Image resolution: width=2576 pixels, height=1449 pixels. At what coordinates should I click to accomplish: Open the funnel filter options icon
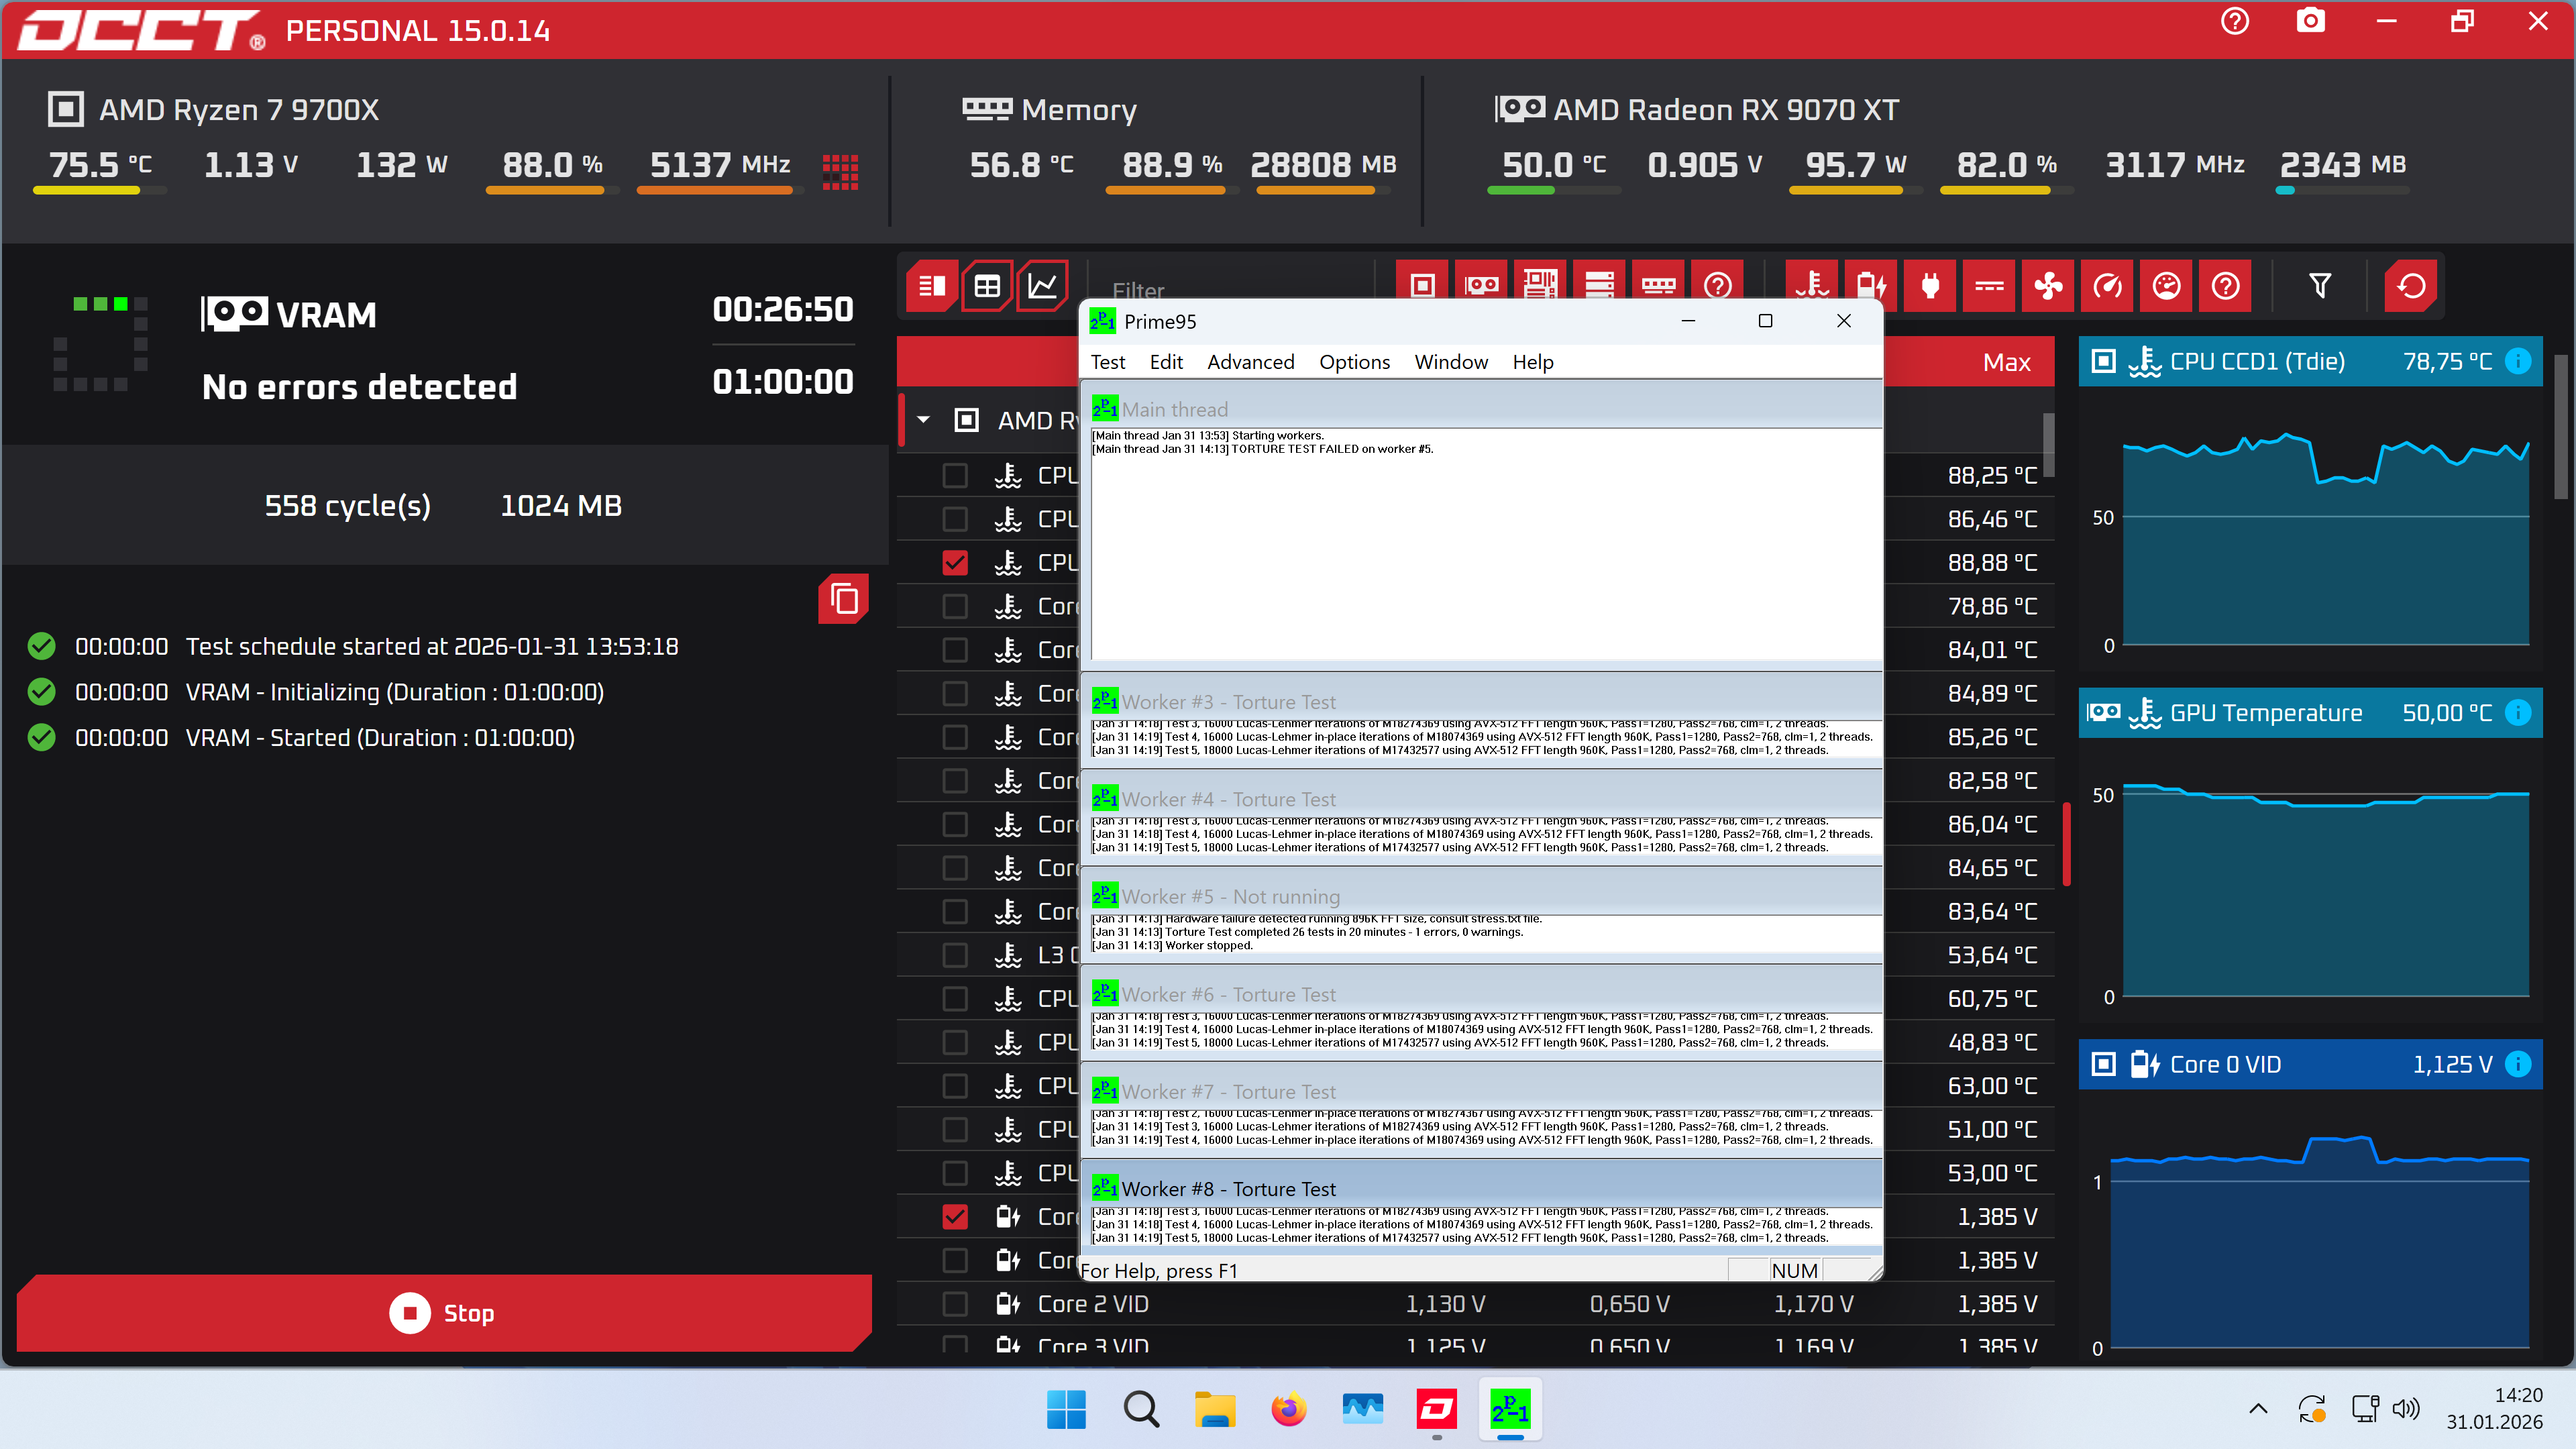[x=2320, y=286]
